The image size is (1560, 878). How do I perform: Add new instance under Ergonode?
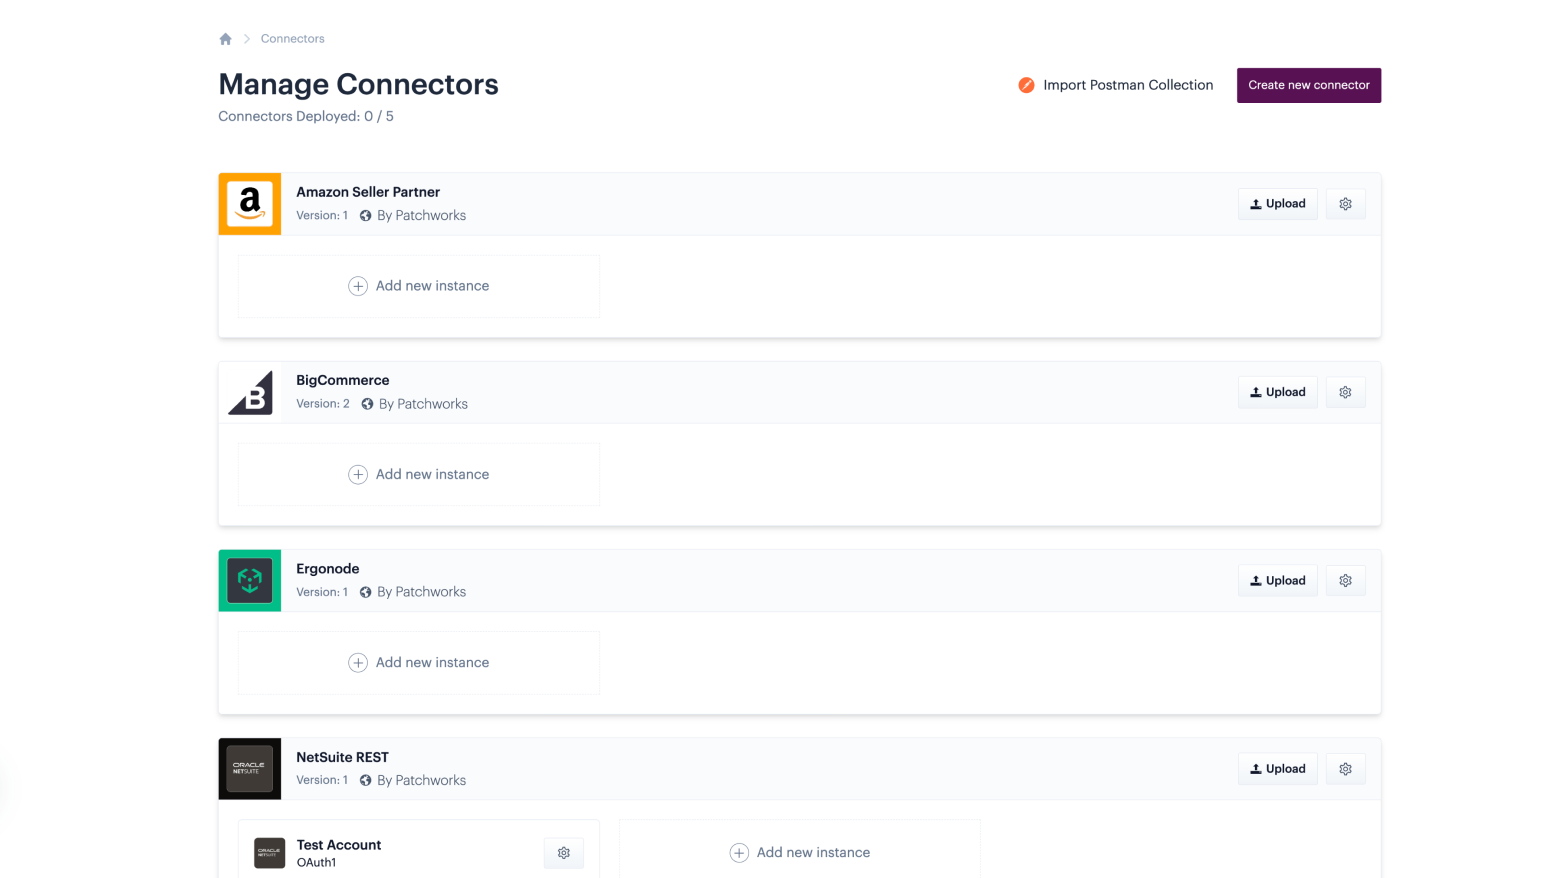pos(418,663)
